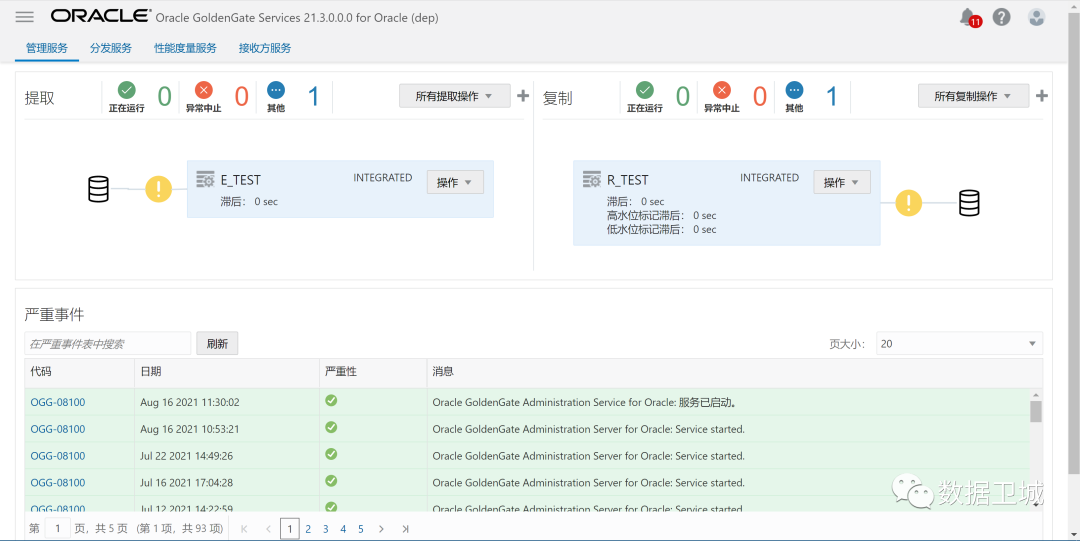Add a new extract with plus icon
This screenshot has width=1080, height=541.
(x=523, y=96)
